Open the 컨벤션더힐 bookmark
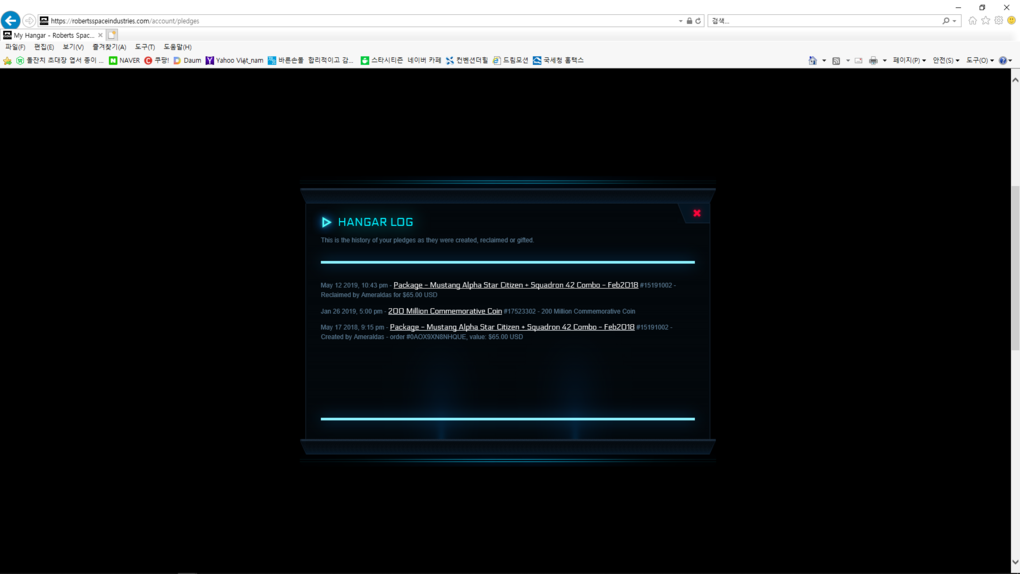This screenshot has height=574, width=1020. click(x=466, y=61)
